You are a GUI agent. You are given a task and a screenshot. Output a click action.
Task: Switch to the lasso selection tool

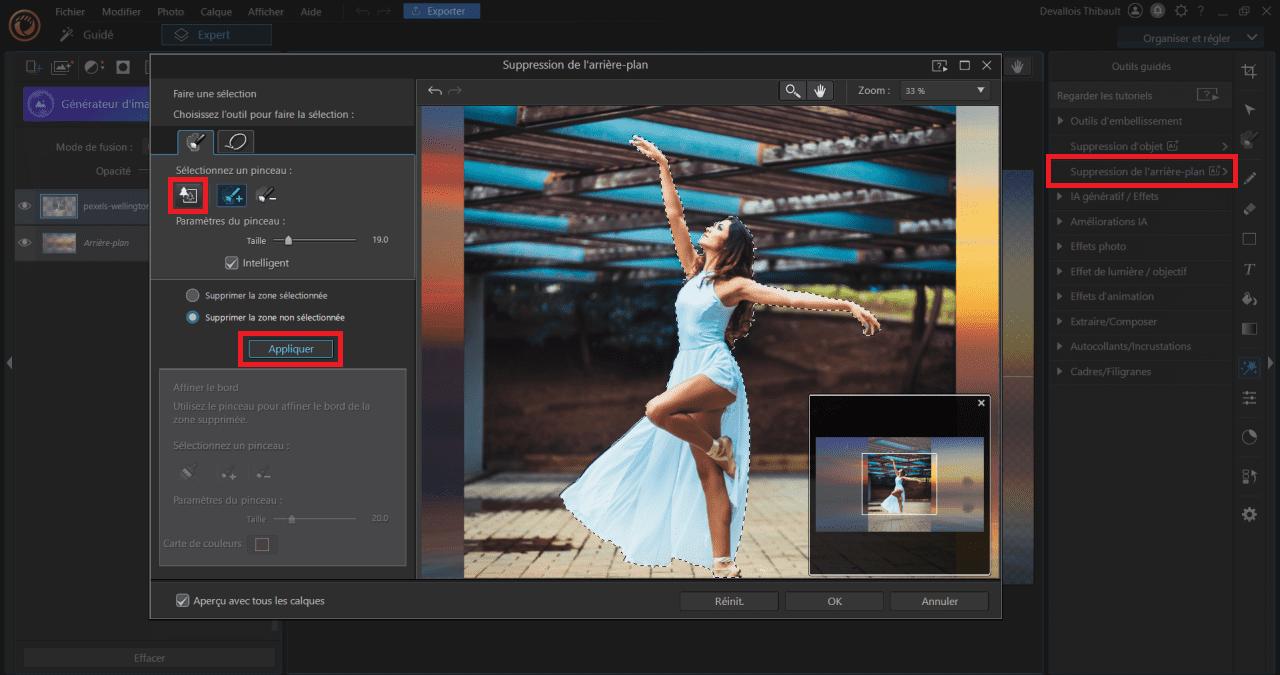(235, 142)
